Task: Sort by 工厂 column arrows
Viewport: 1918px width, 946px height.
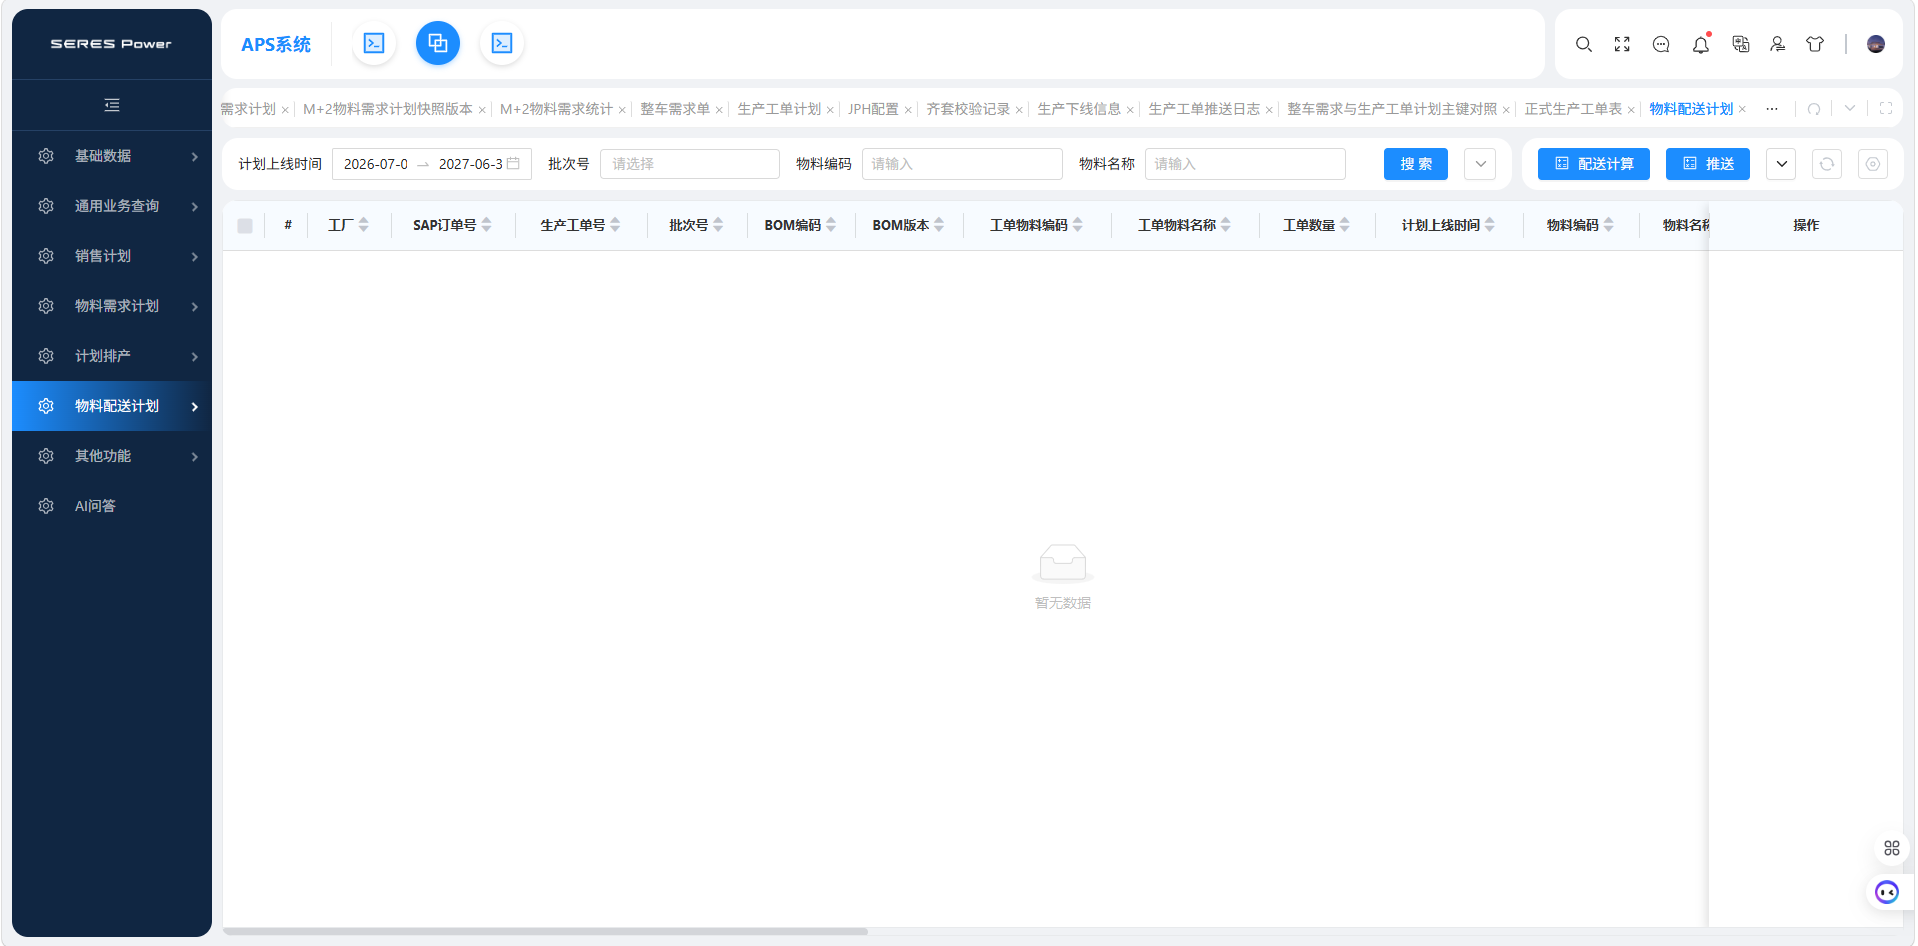Action: [x=363, y=225]
